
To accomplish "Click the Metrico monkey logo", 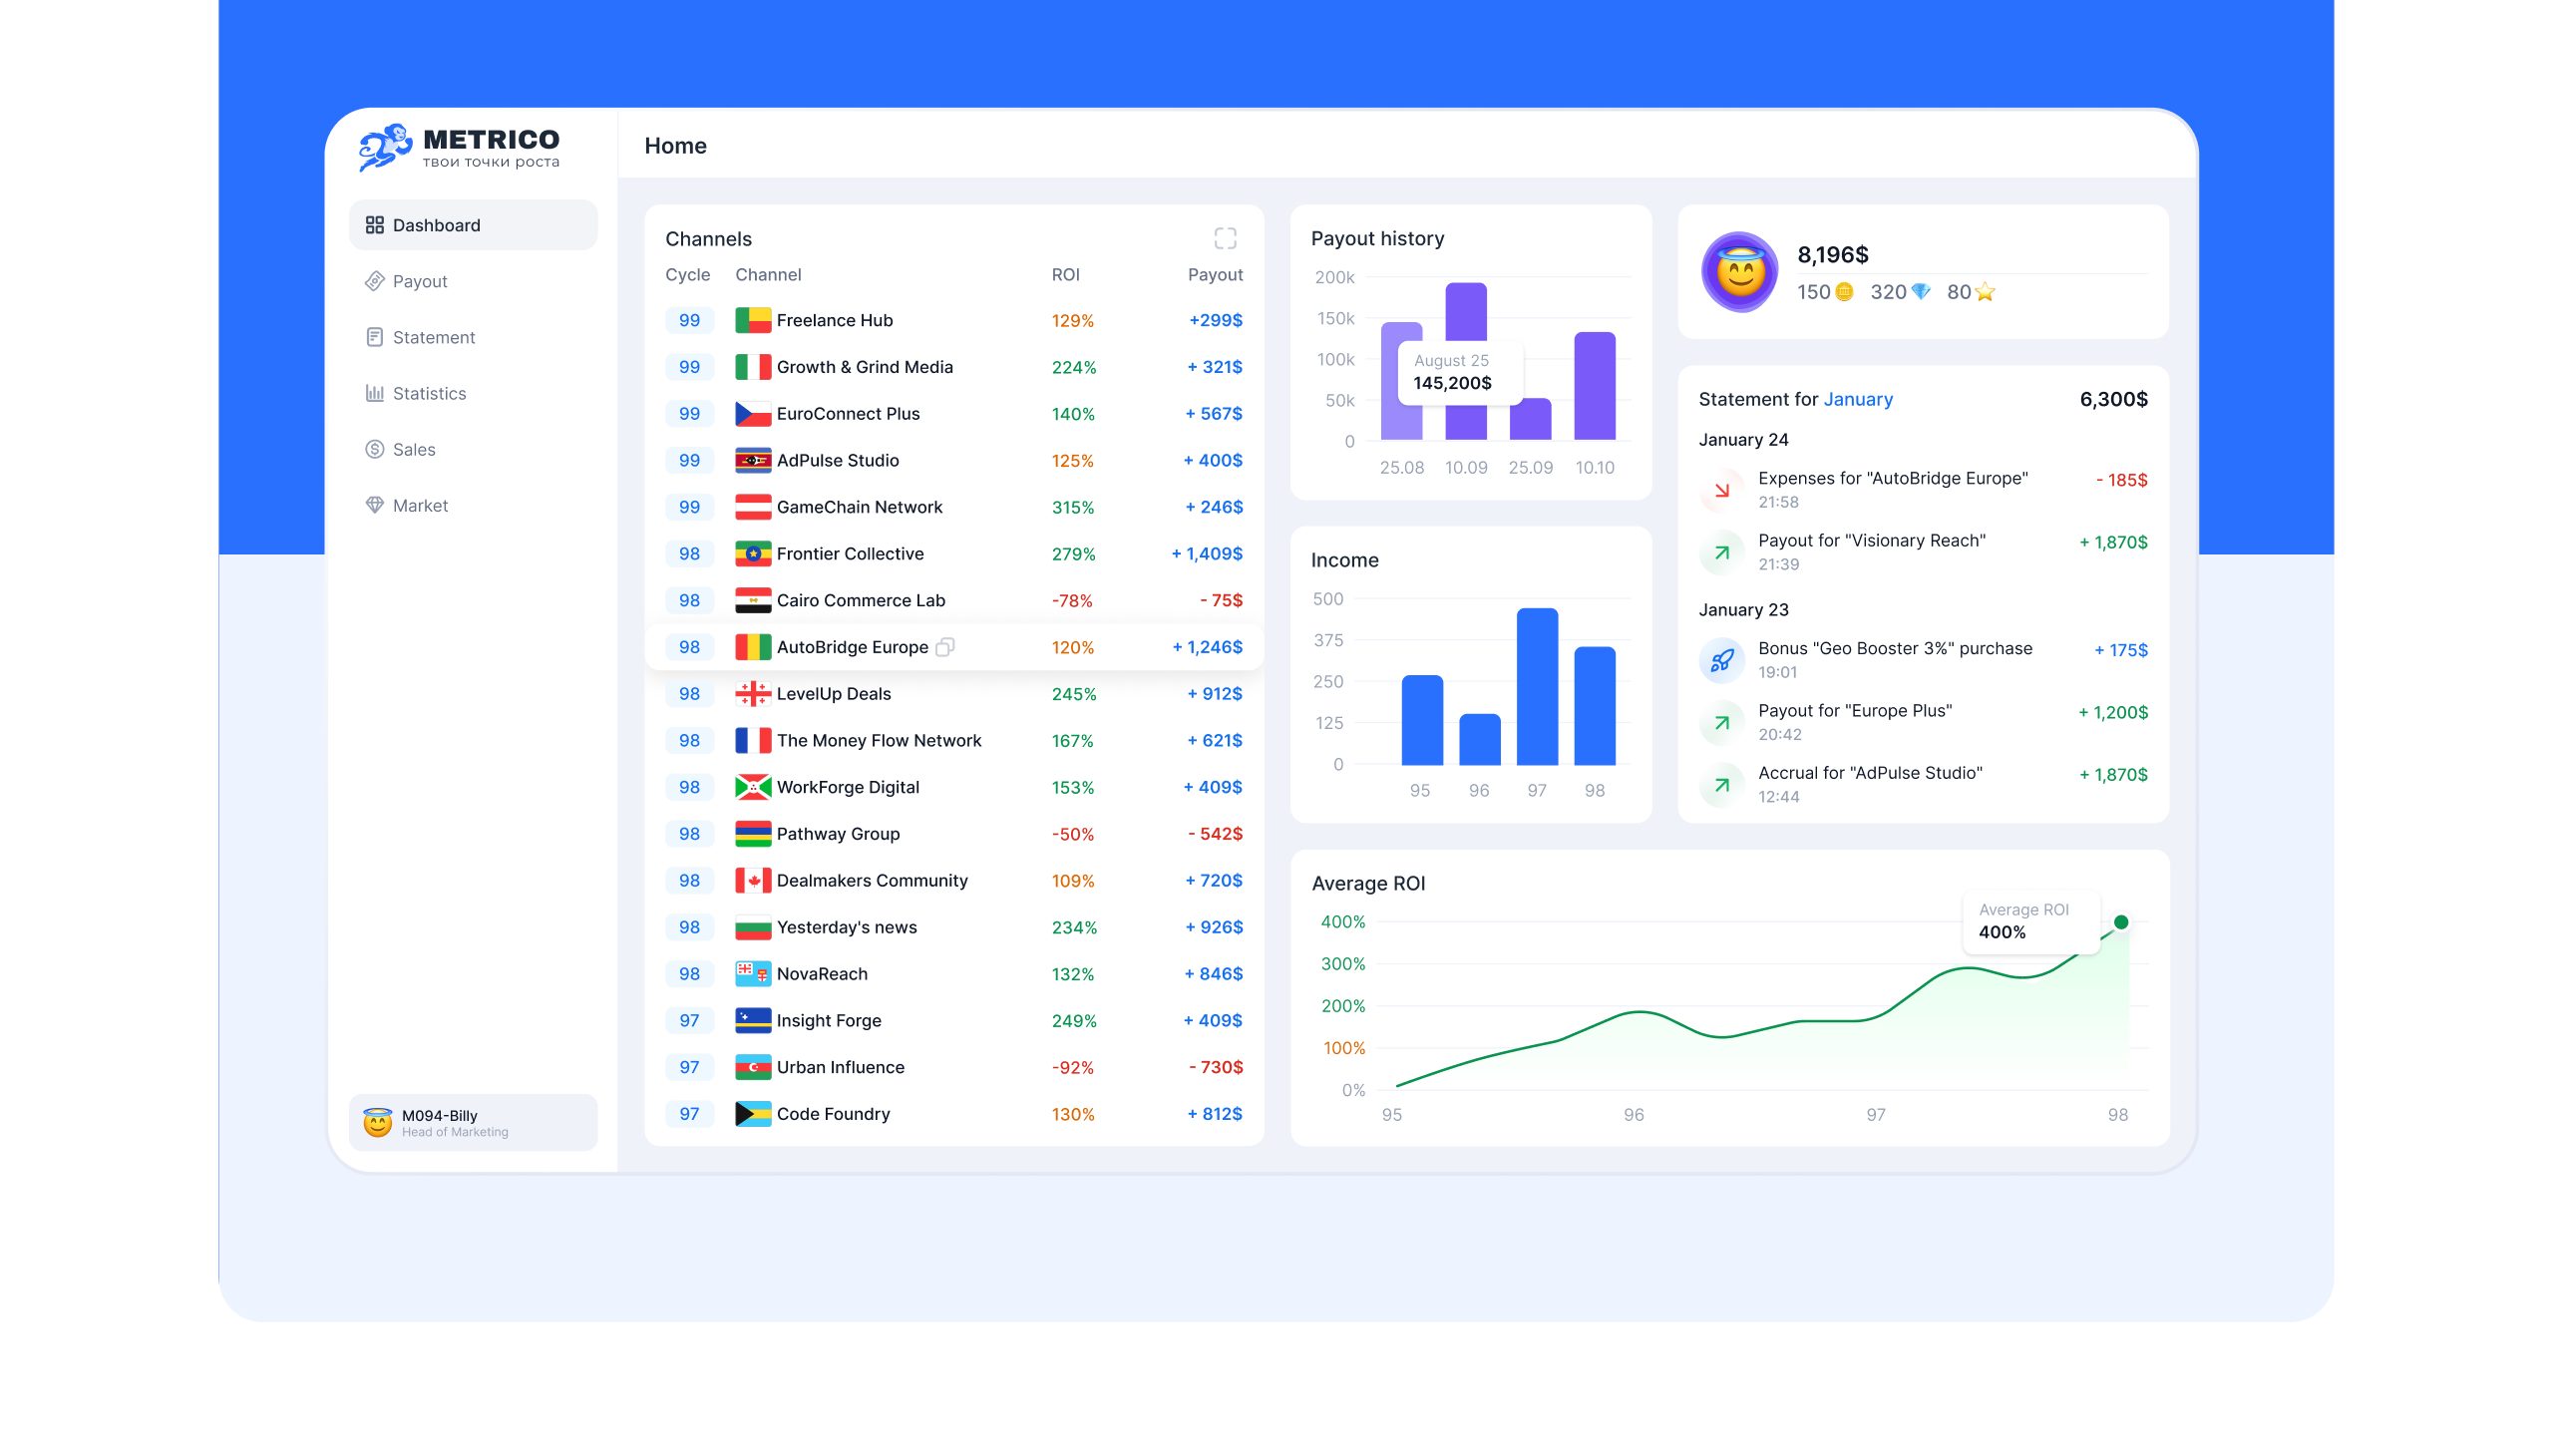I will tap(384, 147).
